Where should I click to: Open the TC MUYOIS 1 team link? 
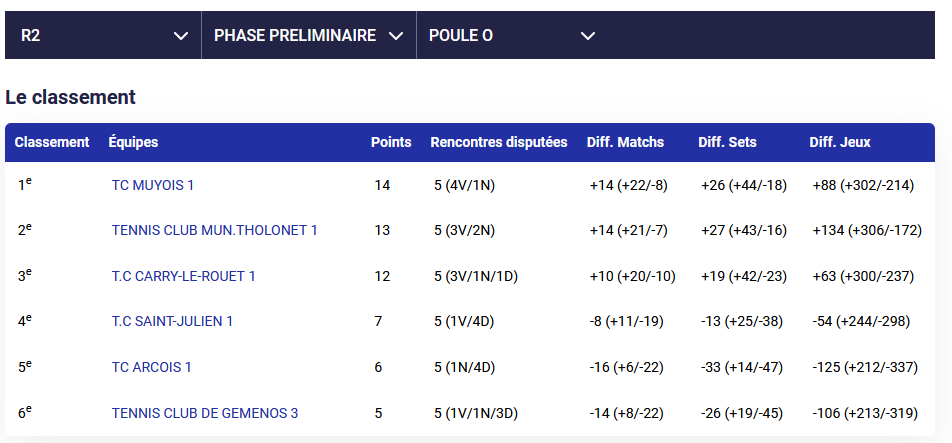coord(153,185)
